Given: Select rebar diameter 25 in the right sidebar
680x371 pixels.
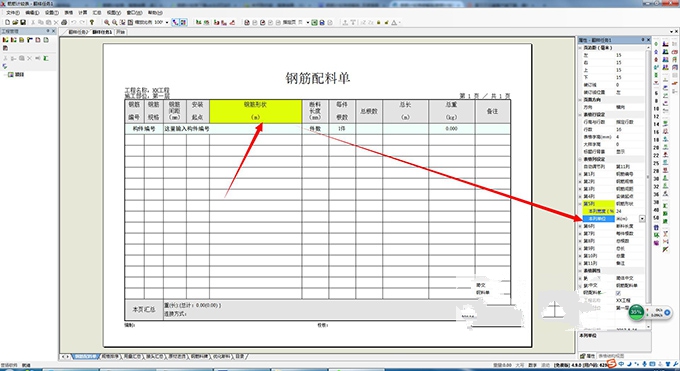Looking at the screenshot, I should [x=656, y=163].
